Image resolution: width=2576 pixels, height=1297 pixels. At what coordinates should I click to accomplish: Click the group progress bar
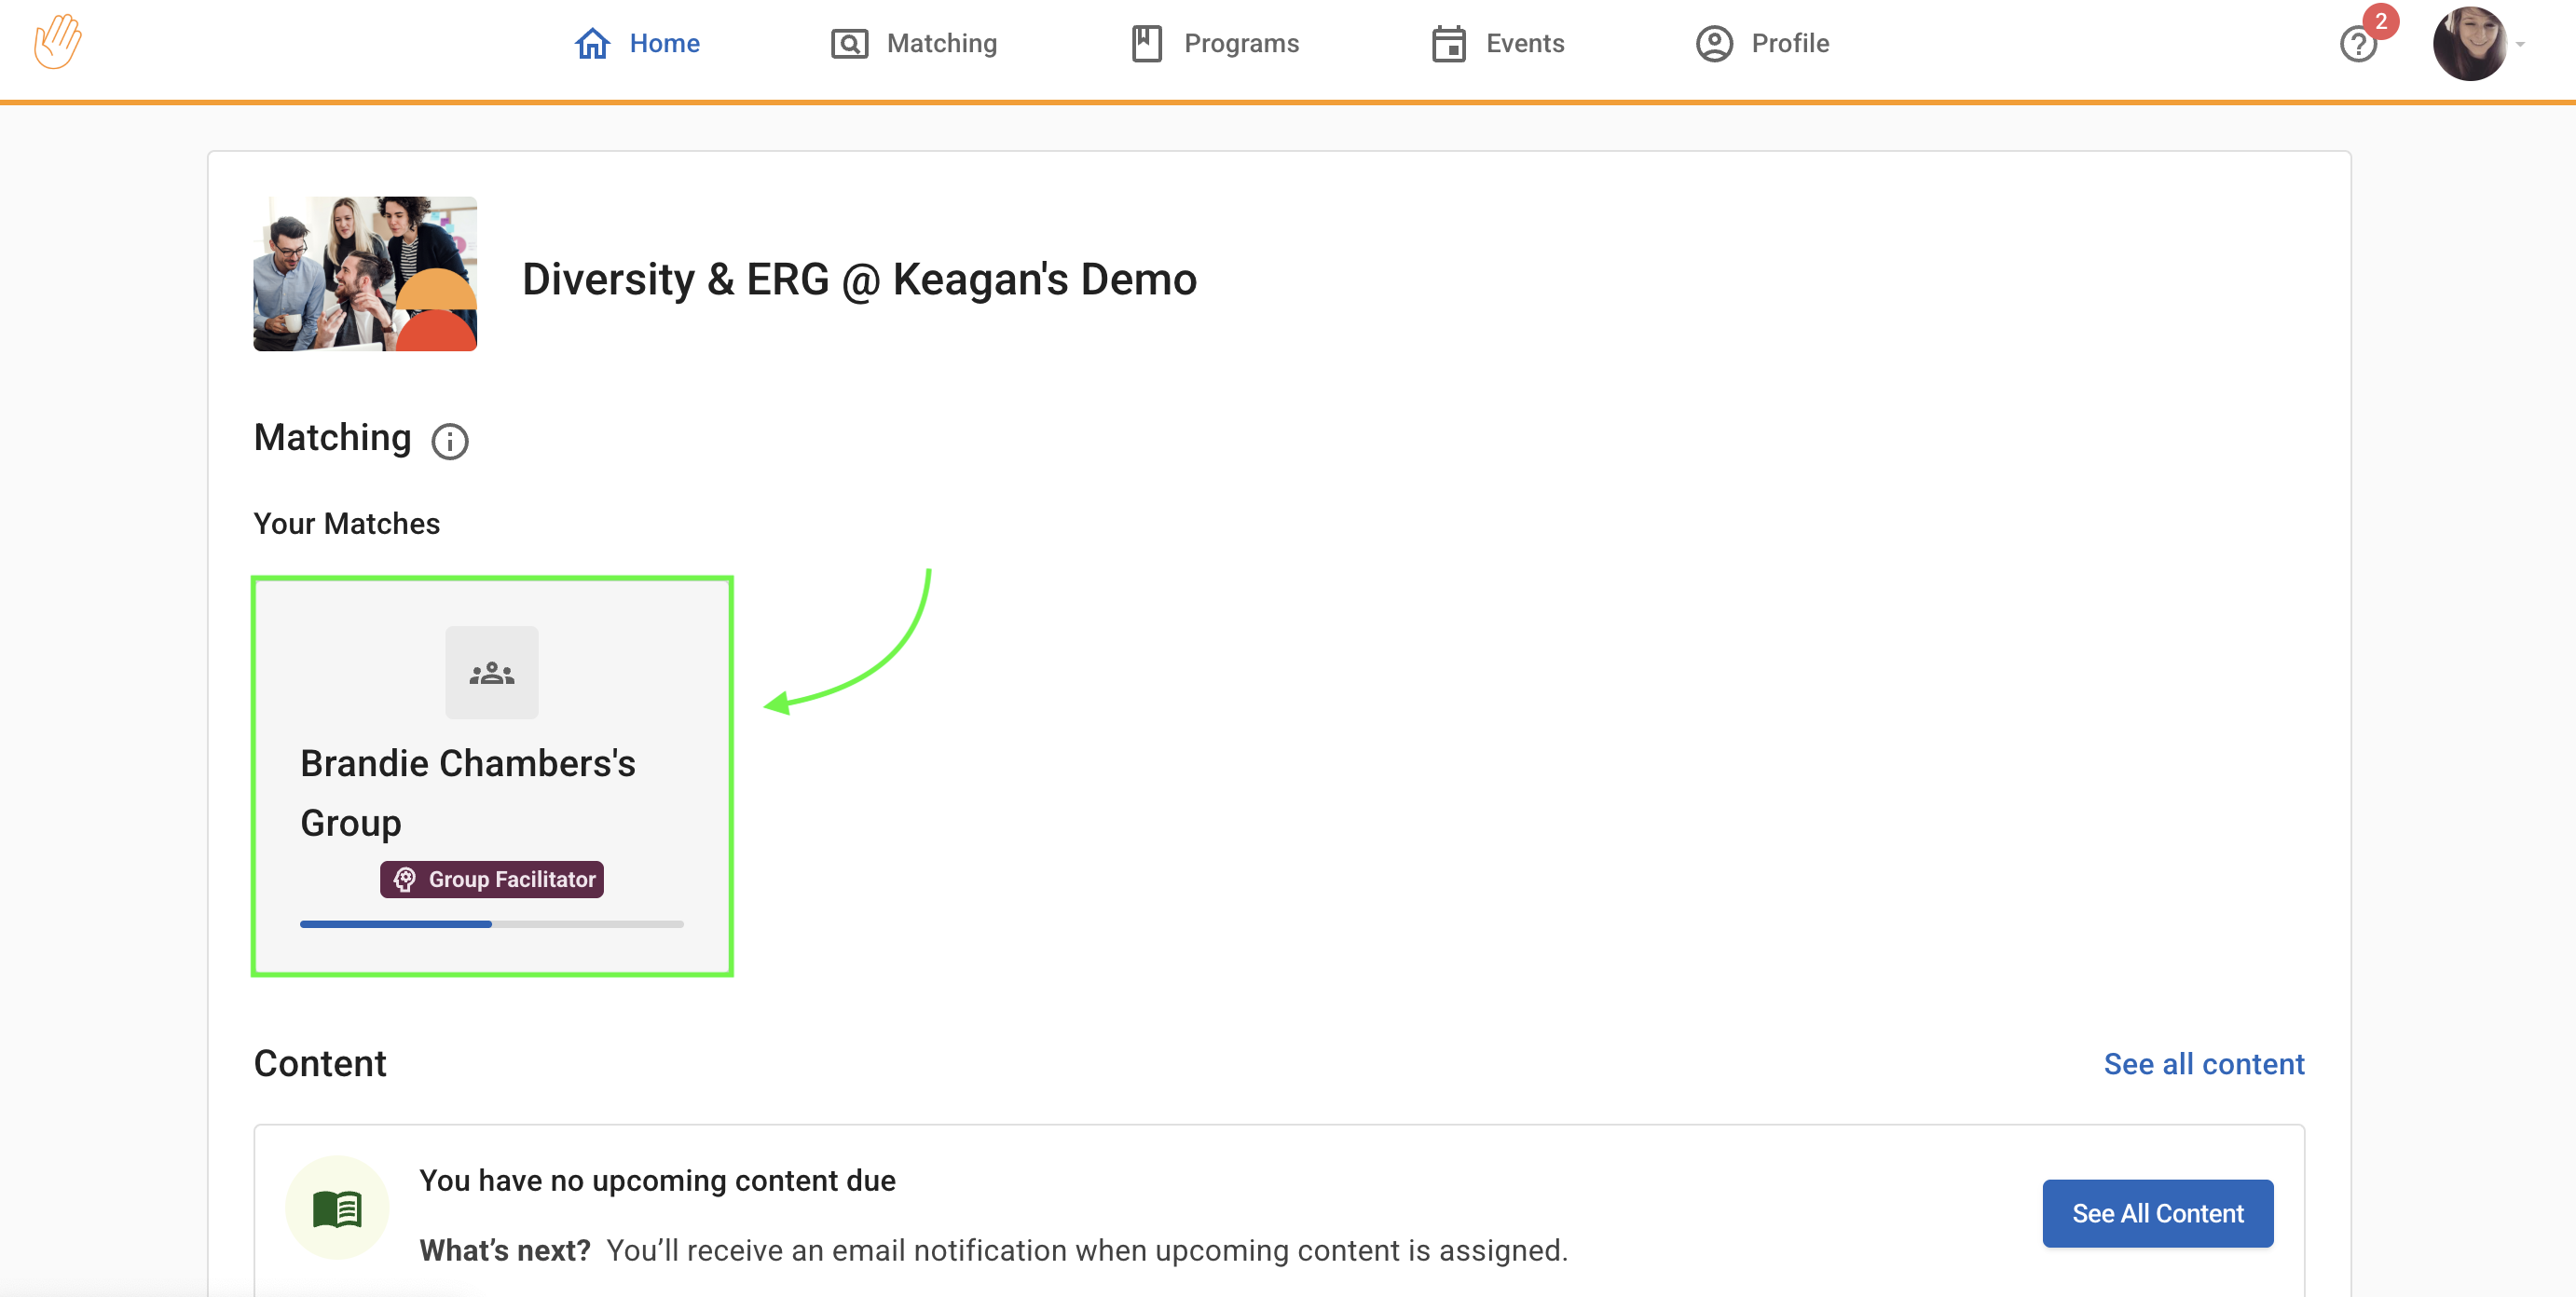click(x=491, y=924)
